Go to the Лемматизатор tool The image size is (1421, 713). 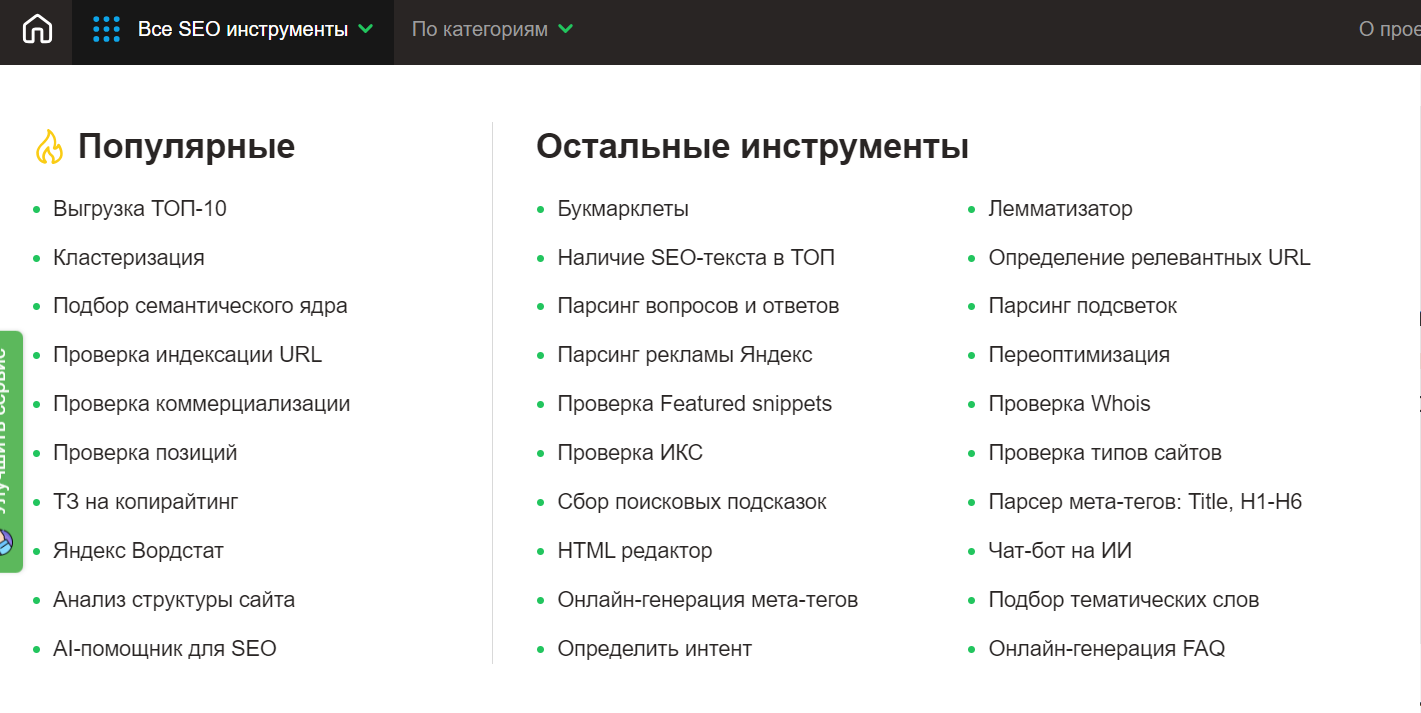tap(1060, 209)
